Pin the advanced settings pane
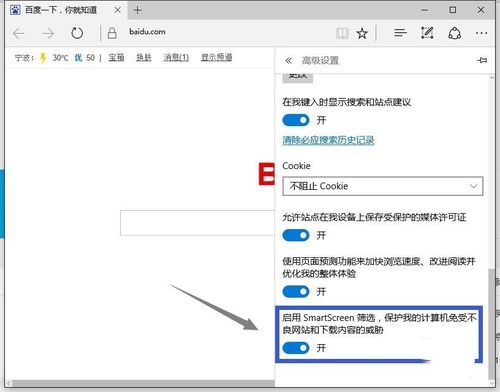This screenshot has width=500, height=392. coord(482,60)
